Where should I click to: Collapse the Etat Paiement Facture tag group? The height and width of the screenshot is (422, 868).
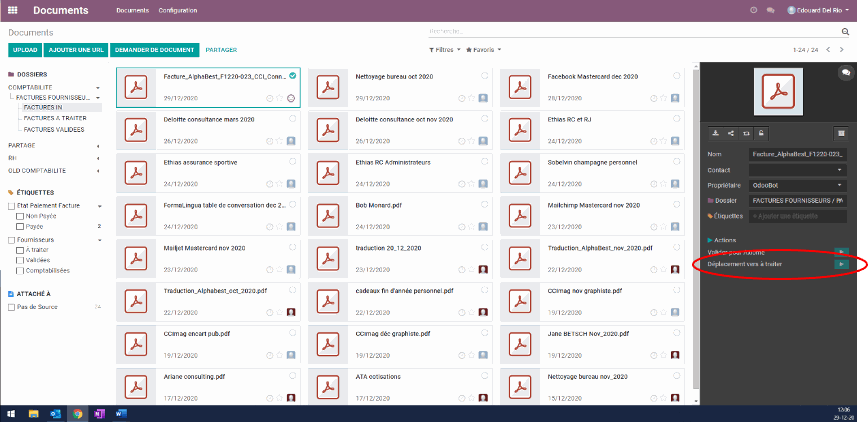tap(100, 206)
